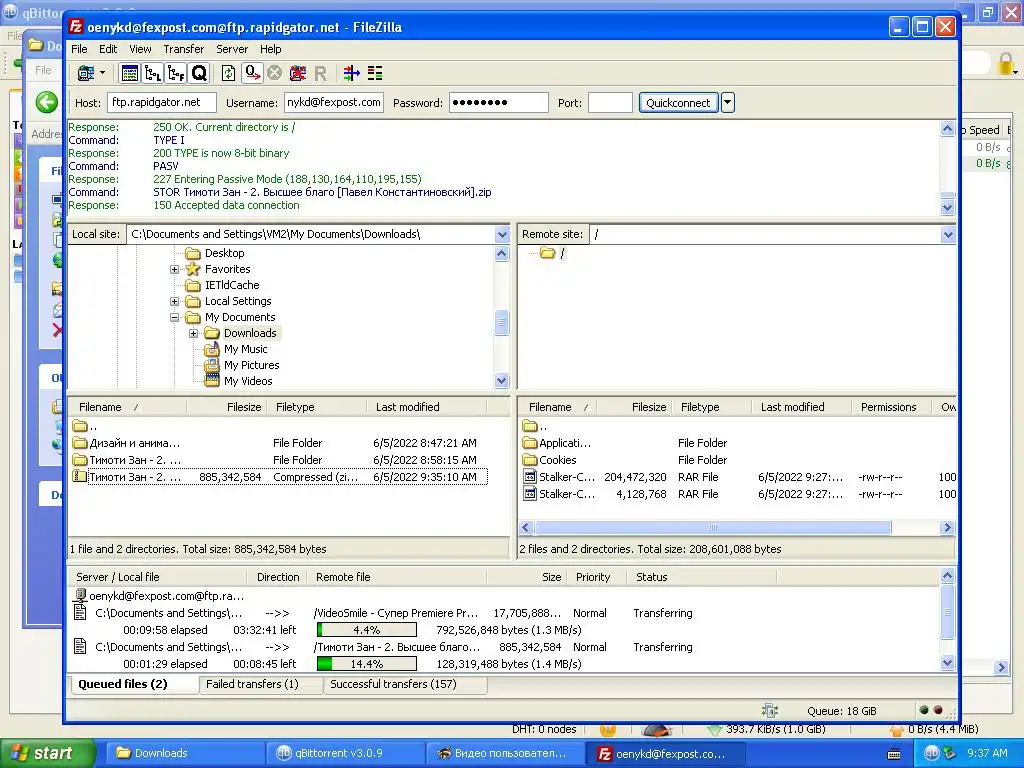Select IETldCache folder in local tree

232,285
